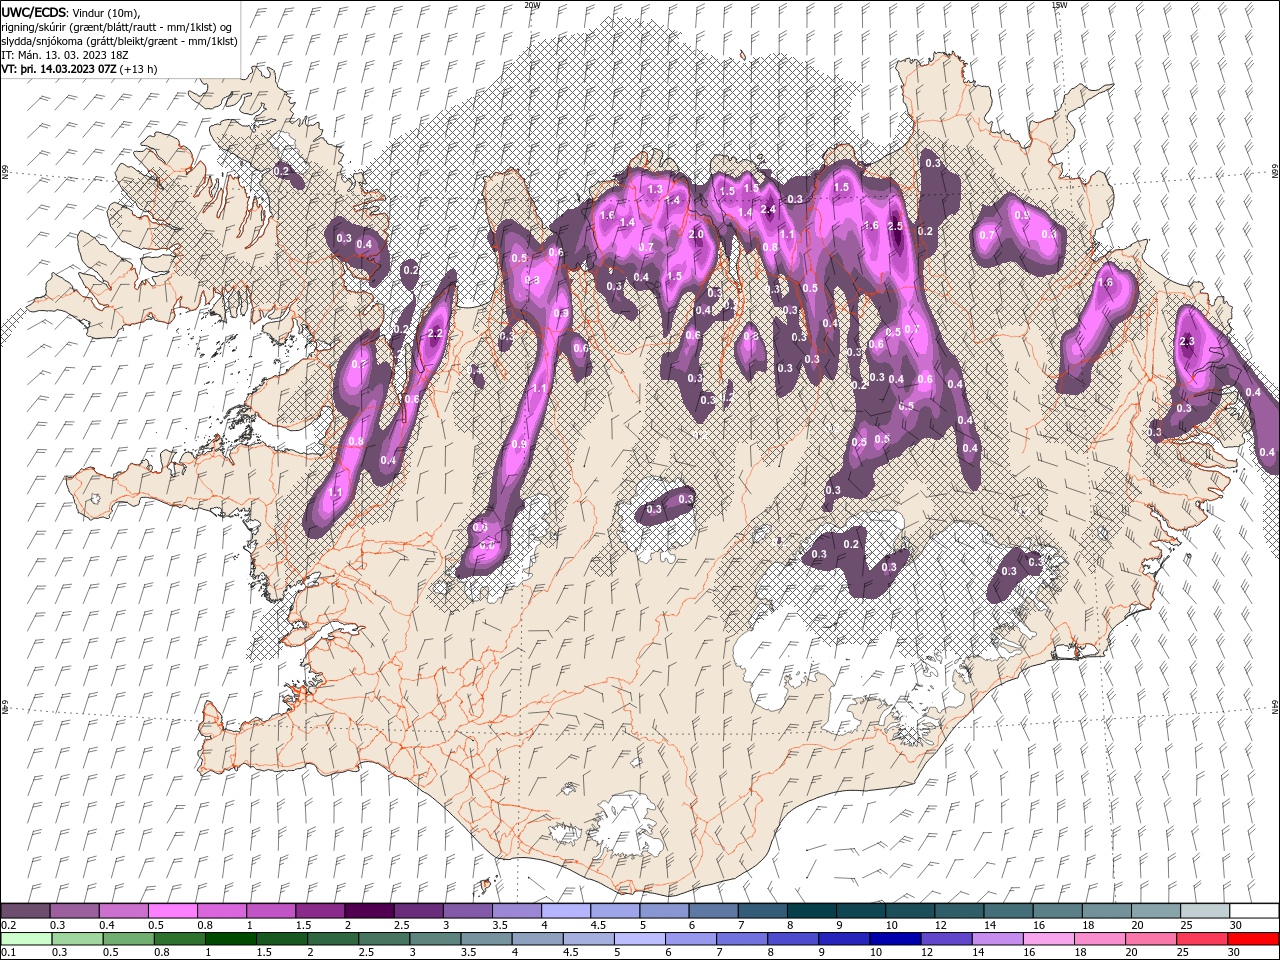1280x960 pixels.
Task: Click upper legend swatch between 0.3 and 0.4
Action: click(x=74, y=911)
